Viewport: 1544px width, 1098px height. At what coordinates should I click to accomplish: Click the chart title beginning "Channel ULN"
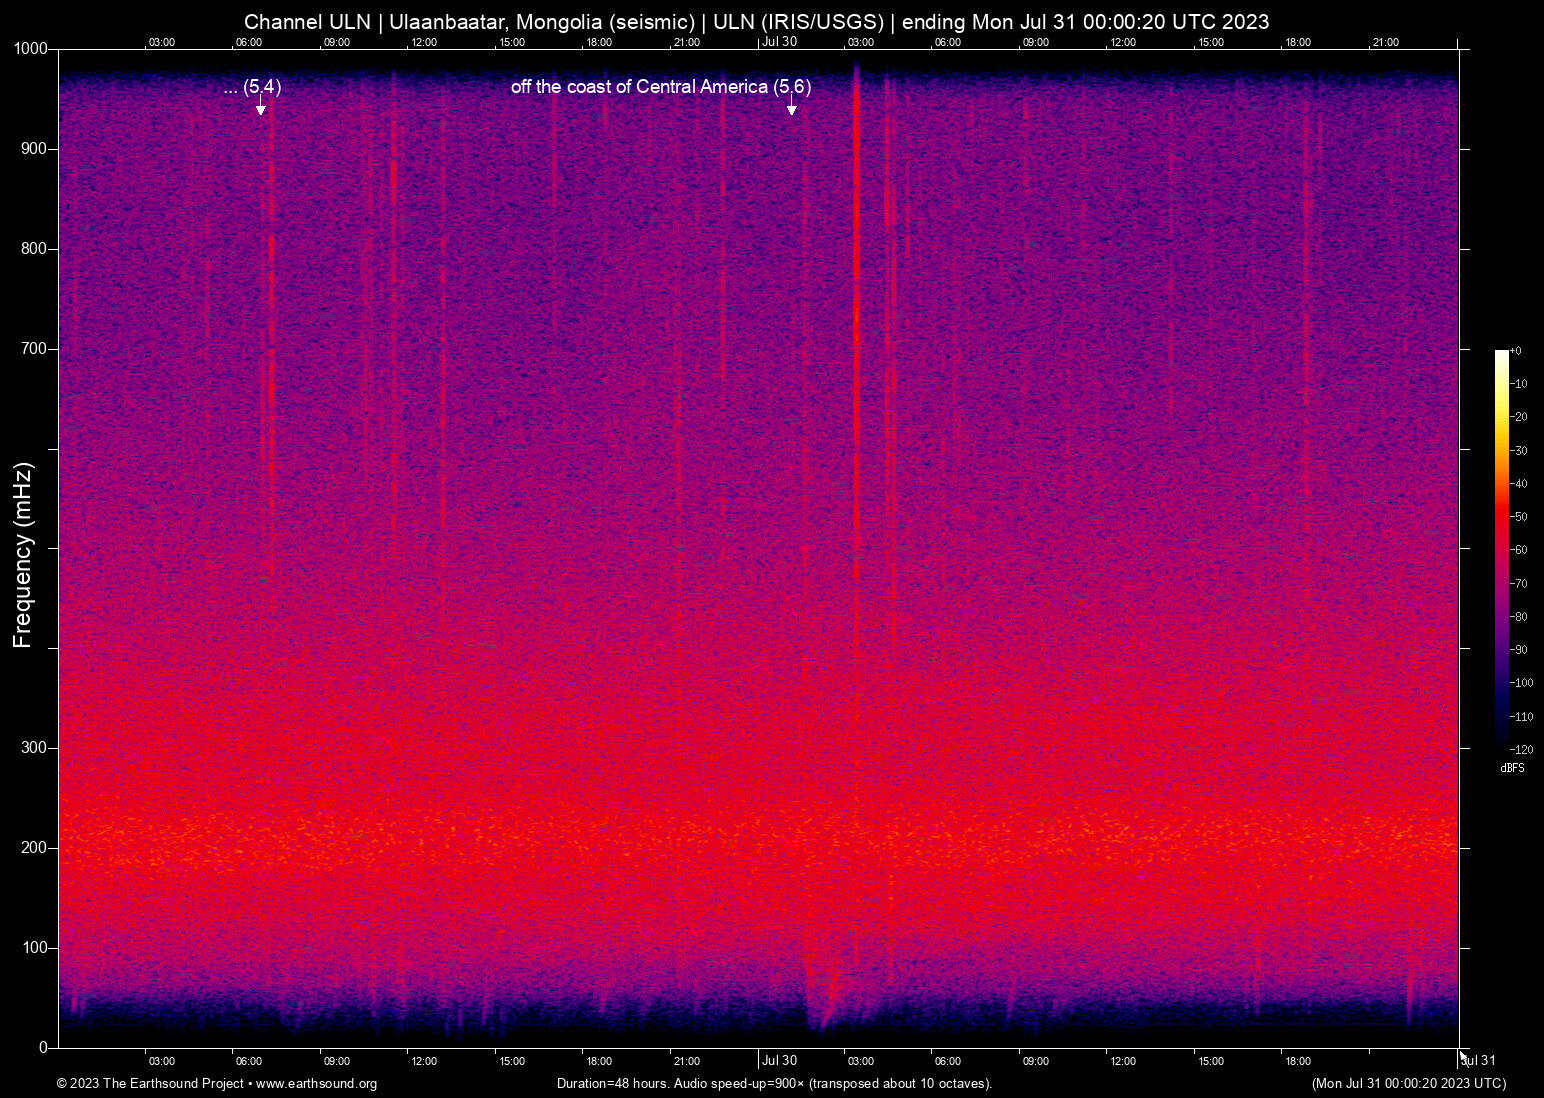pos(756,22)
